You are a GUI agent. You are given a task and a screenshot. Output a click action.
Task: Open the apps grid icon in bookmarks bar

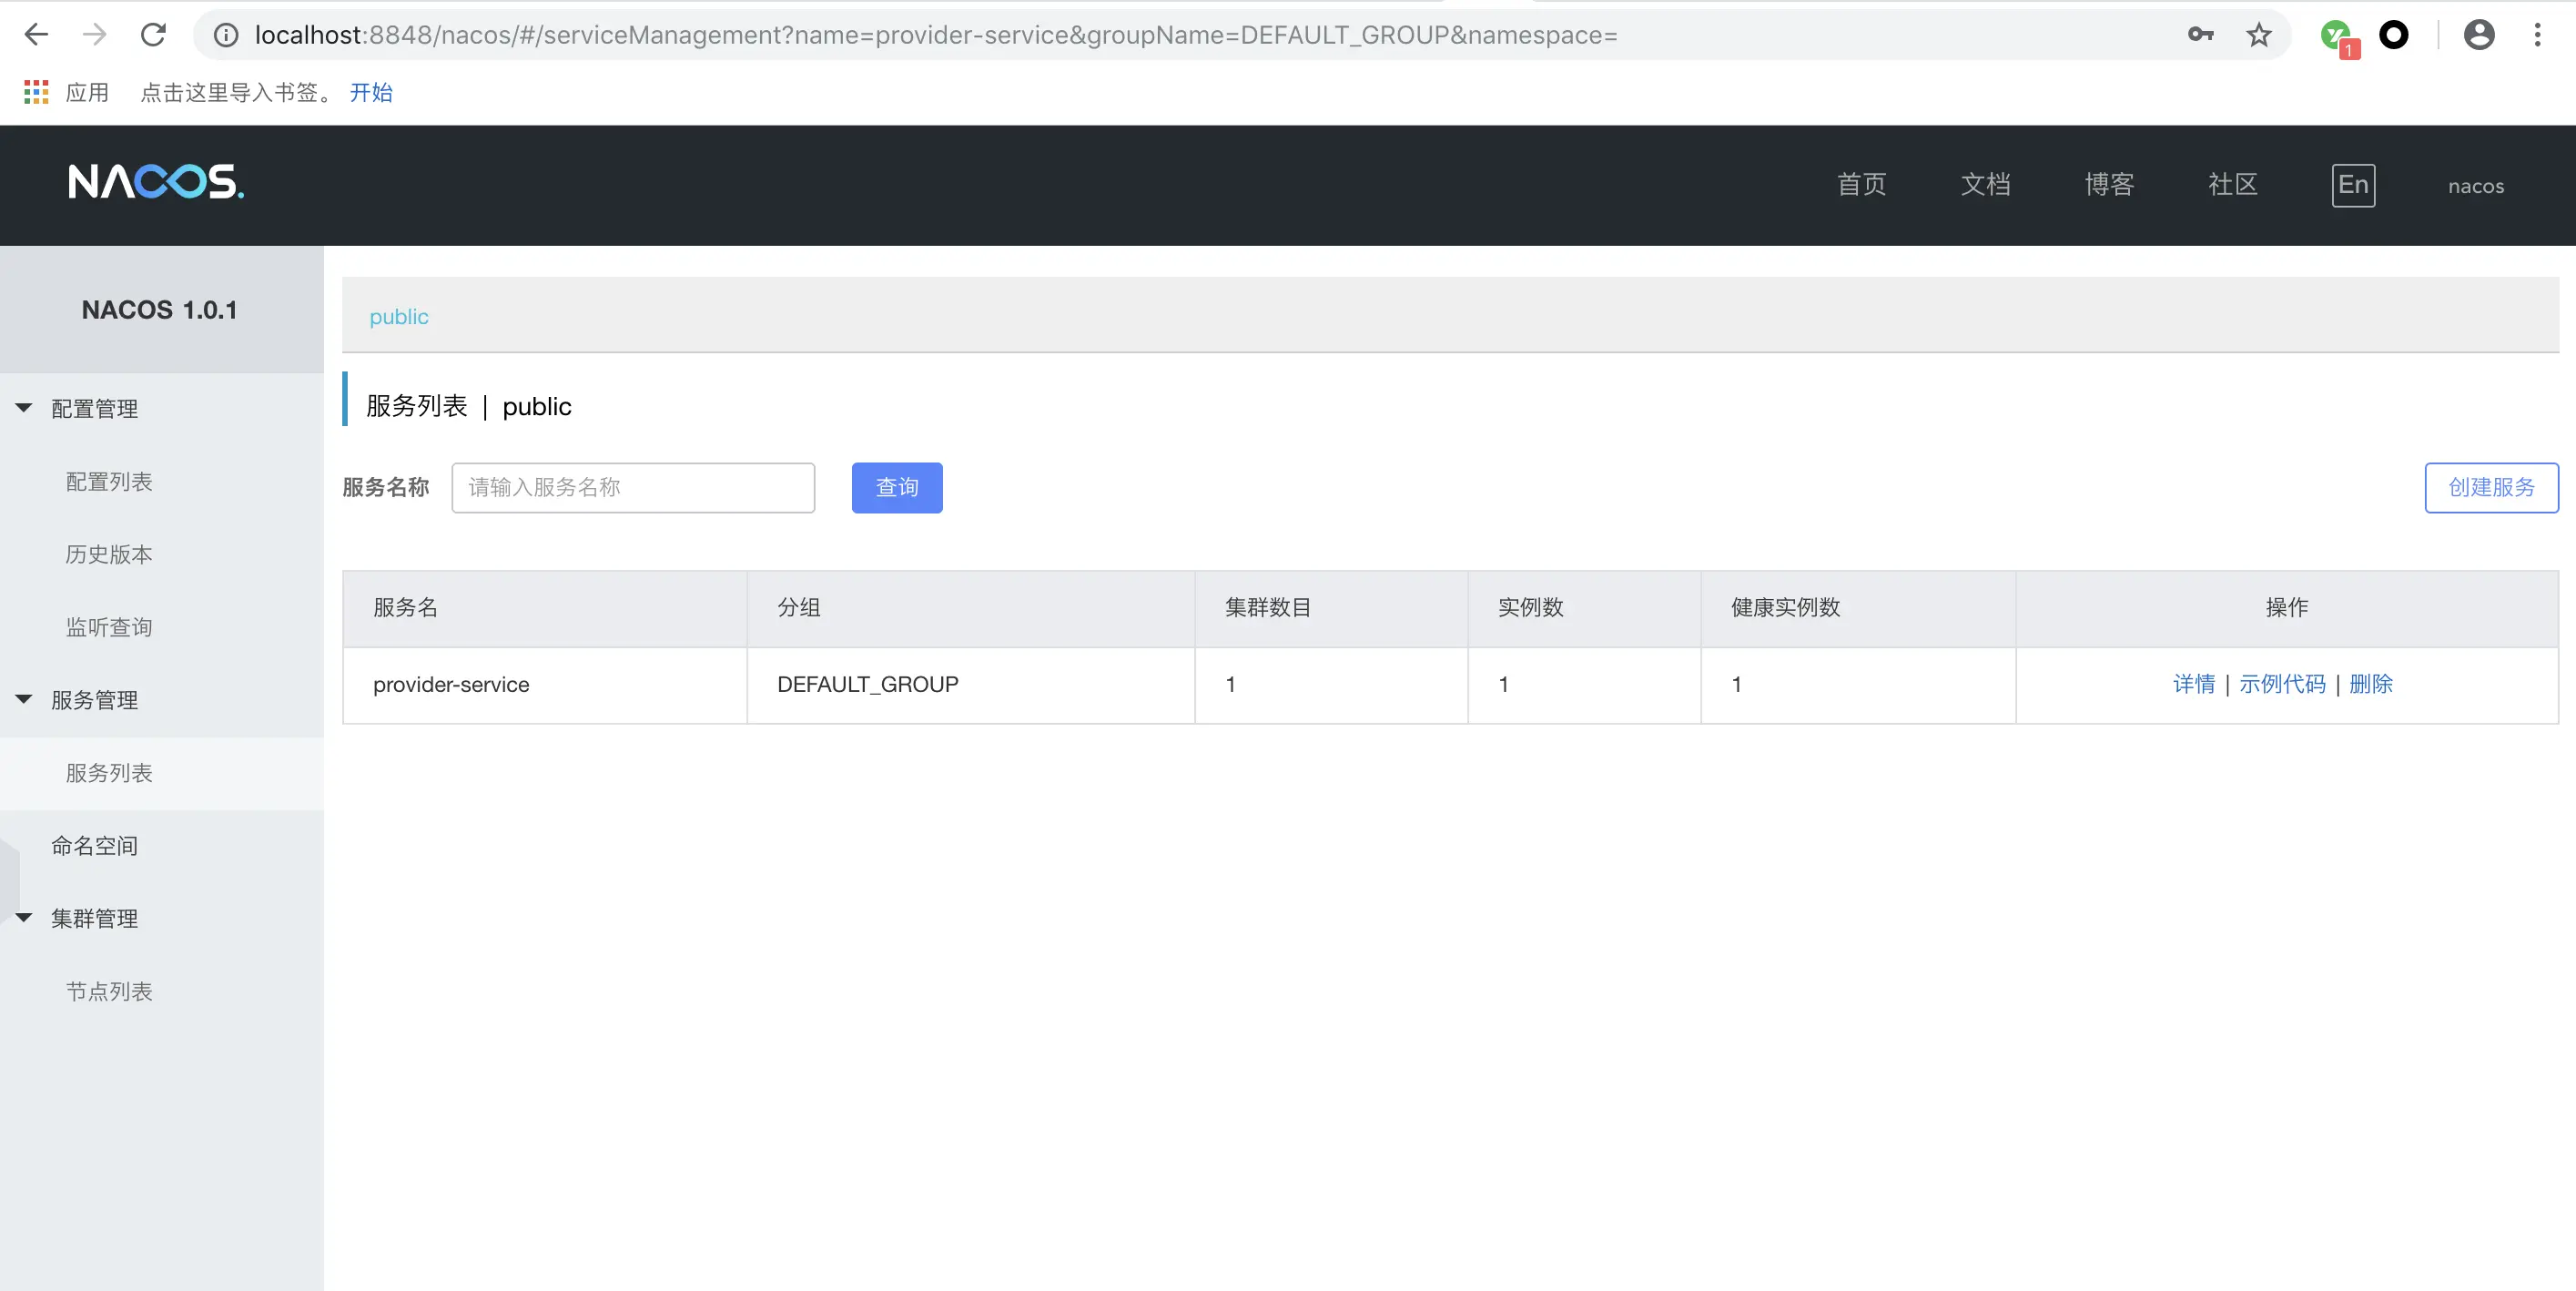tap(36, 92)
